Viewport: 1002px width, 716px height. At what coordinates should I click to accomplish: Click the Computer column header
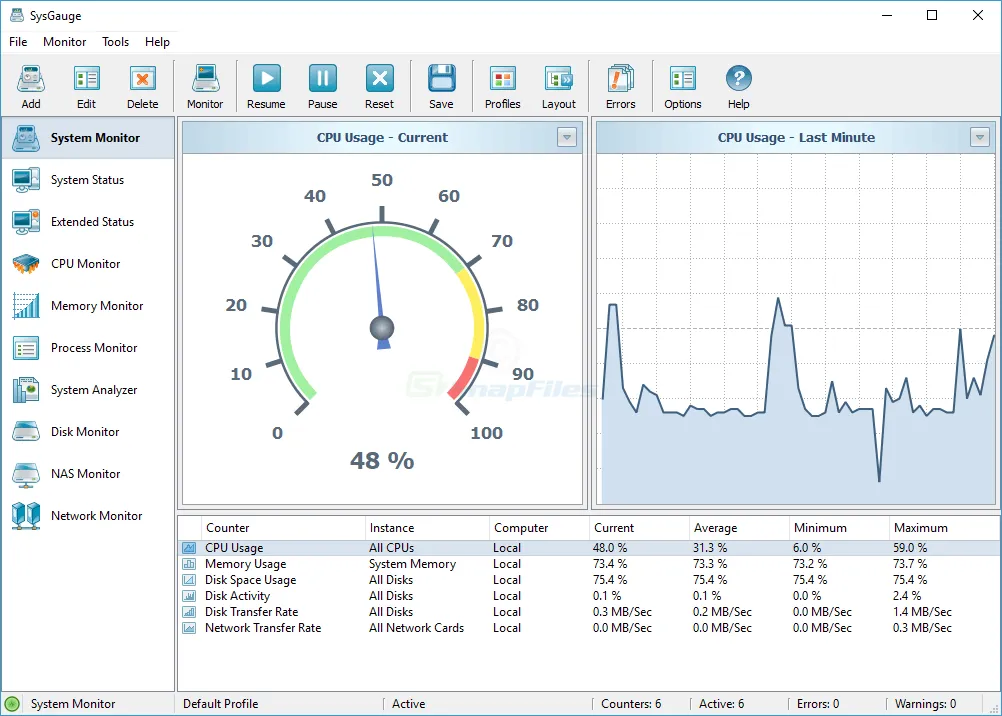coord(539,528)
